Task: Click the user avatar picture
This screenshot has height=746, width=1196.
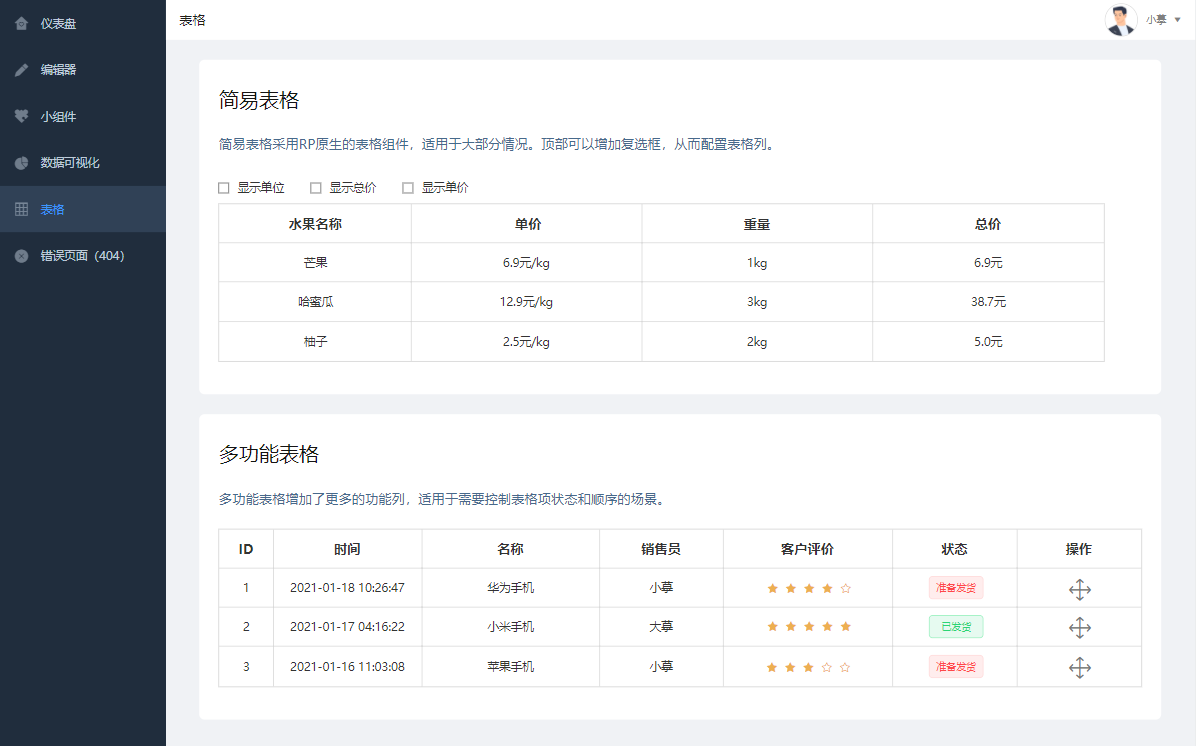Action: pos(1121,20)
